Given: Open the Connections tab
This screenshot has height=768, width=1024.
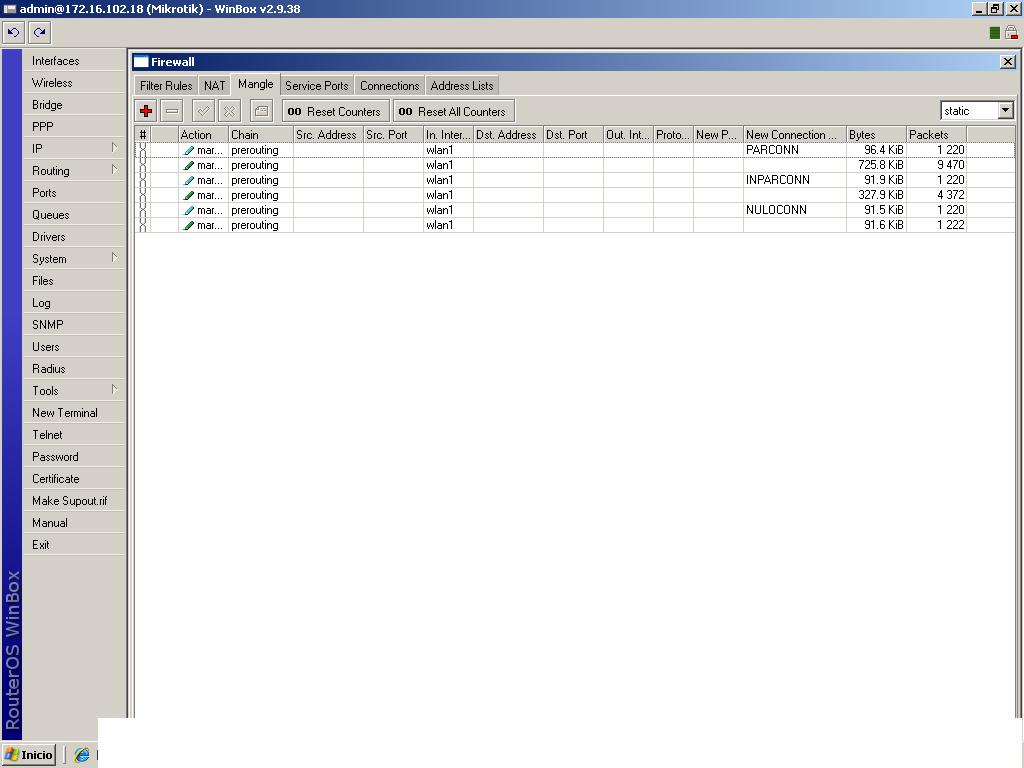Looking at the screenshot, I should (x=390, y=86).
